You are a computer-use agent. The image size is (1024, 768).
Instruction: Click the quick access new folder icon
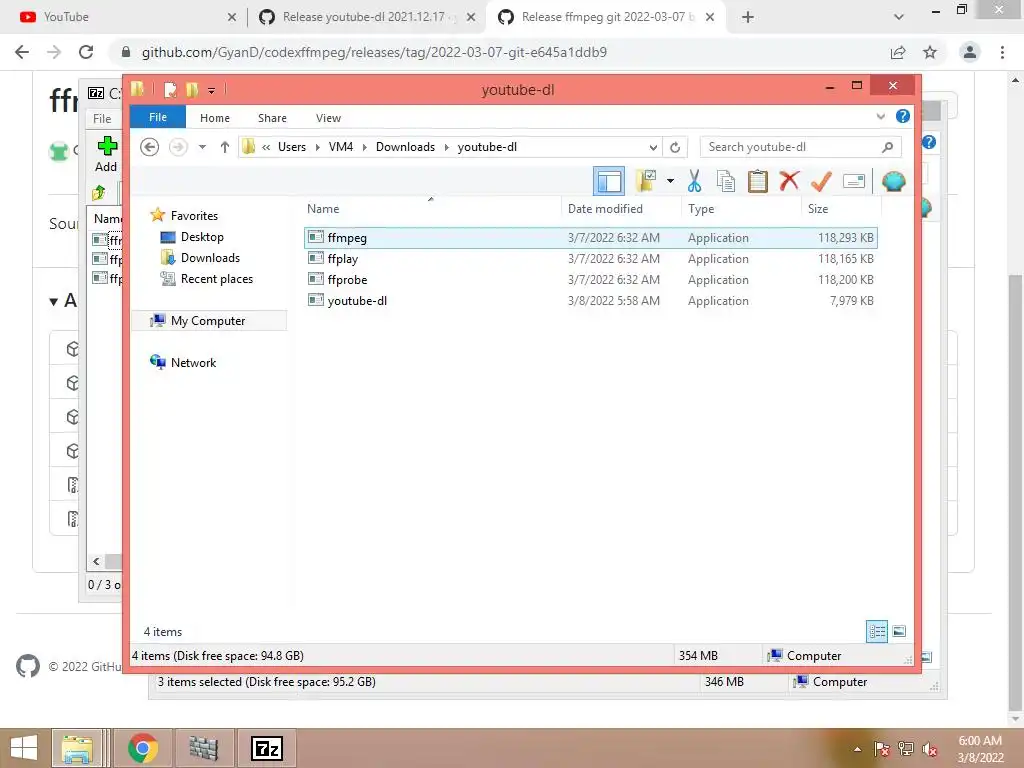click(x=191, y=89)
